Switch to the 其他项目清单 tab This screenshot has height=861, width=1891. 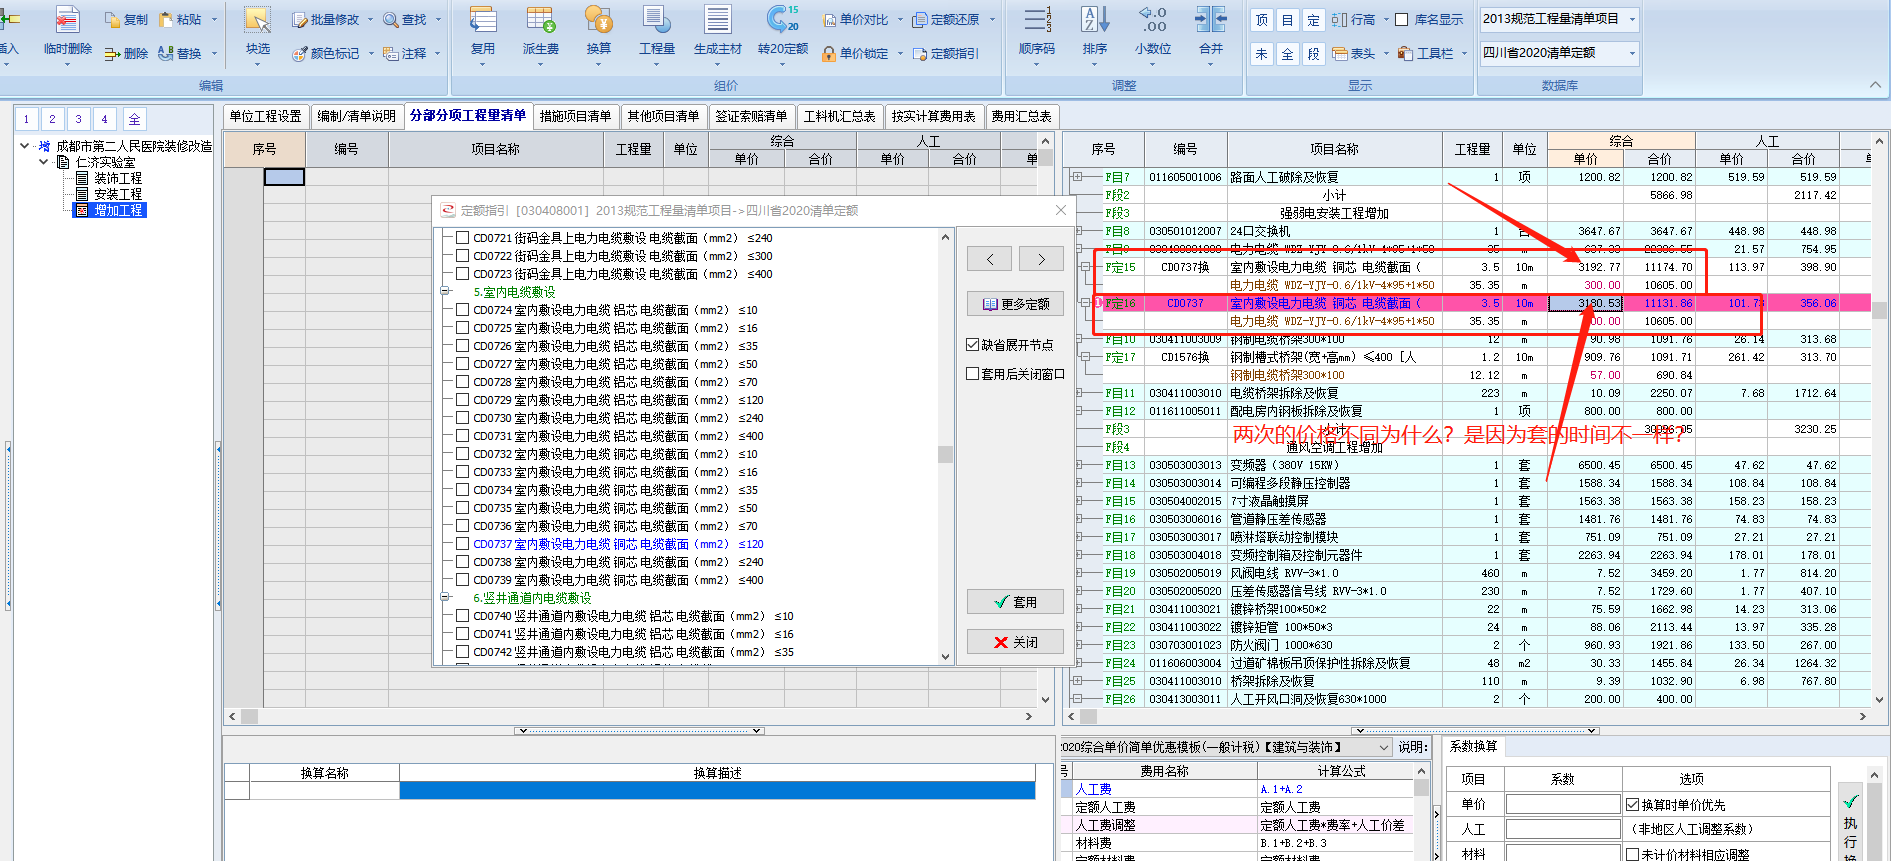tap(663, 116)
